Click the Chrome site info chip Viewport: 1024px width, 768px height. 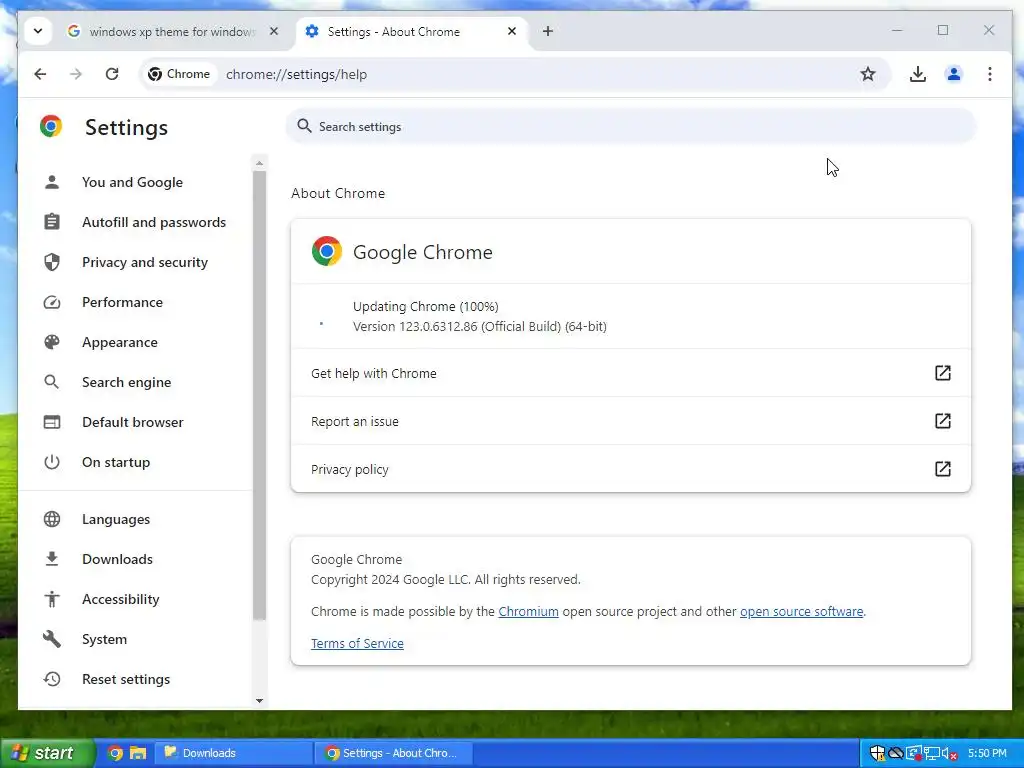pos(179,74)
